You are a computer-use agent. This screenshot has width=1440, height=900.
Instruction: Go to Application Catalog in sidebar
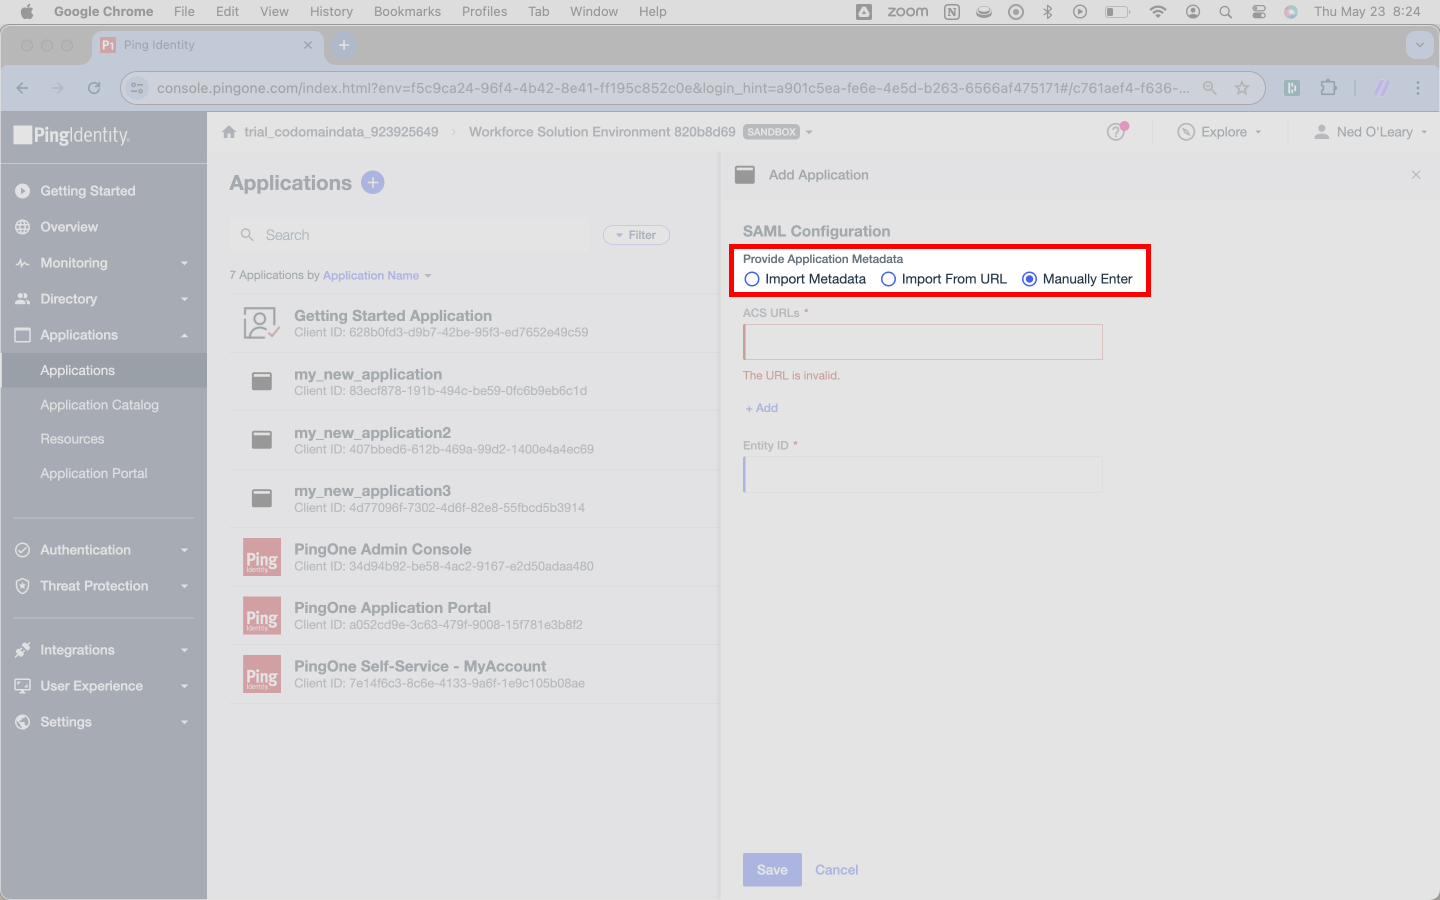pos(99,405)
